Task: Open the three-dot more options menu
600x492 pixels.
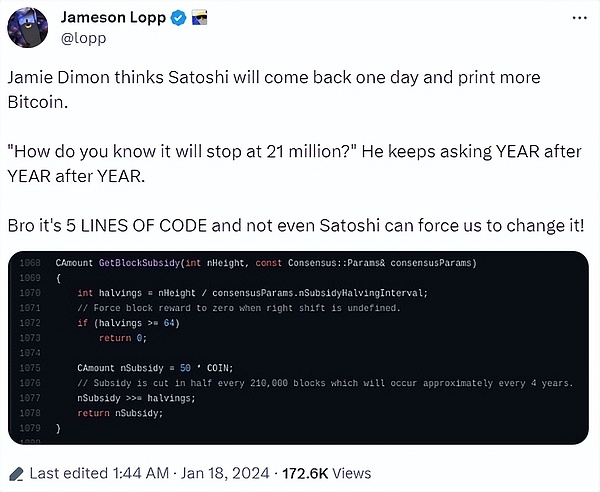Action: coord(579,18)
